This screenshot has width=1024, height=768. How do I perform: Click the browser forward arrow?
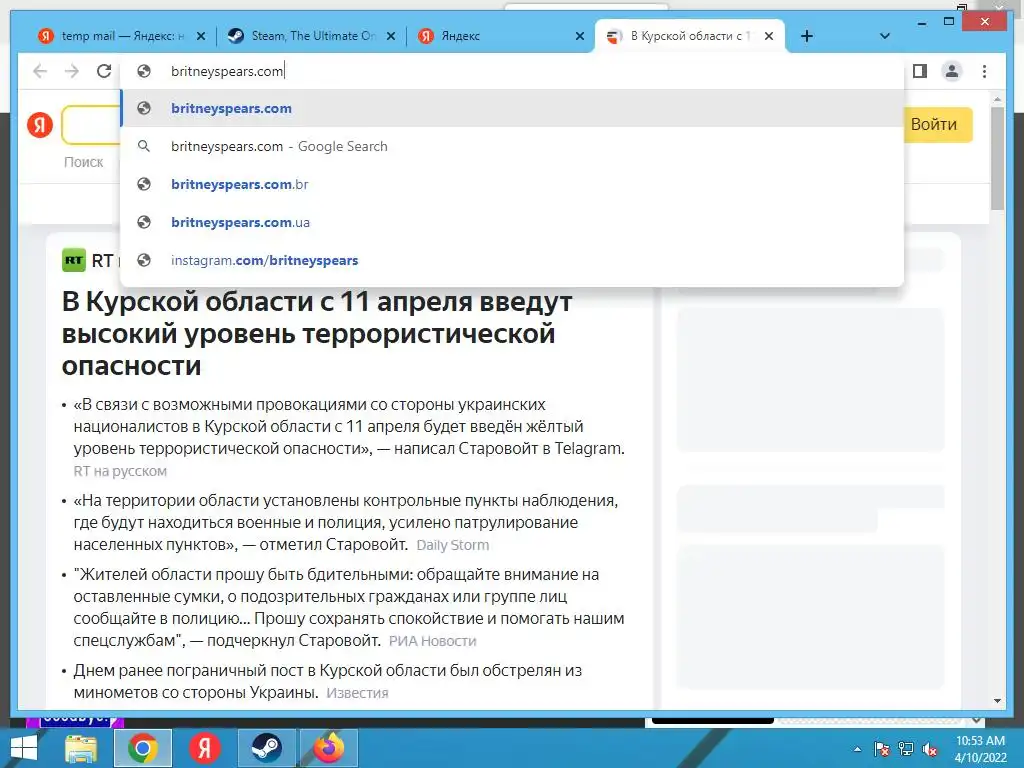pos(72,71)
